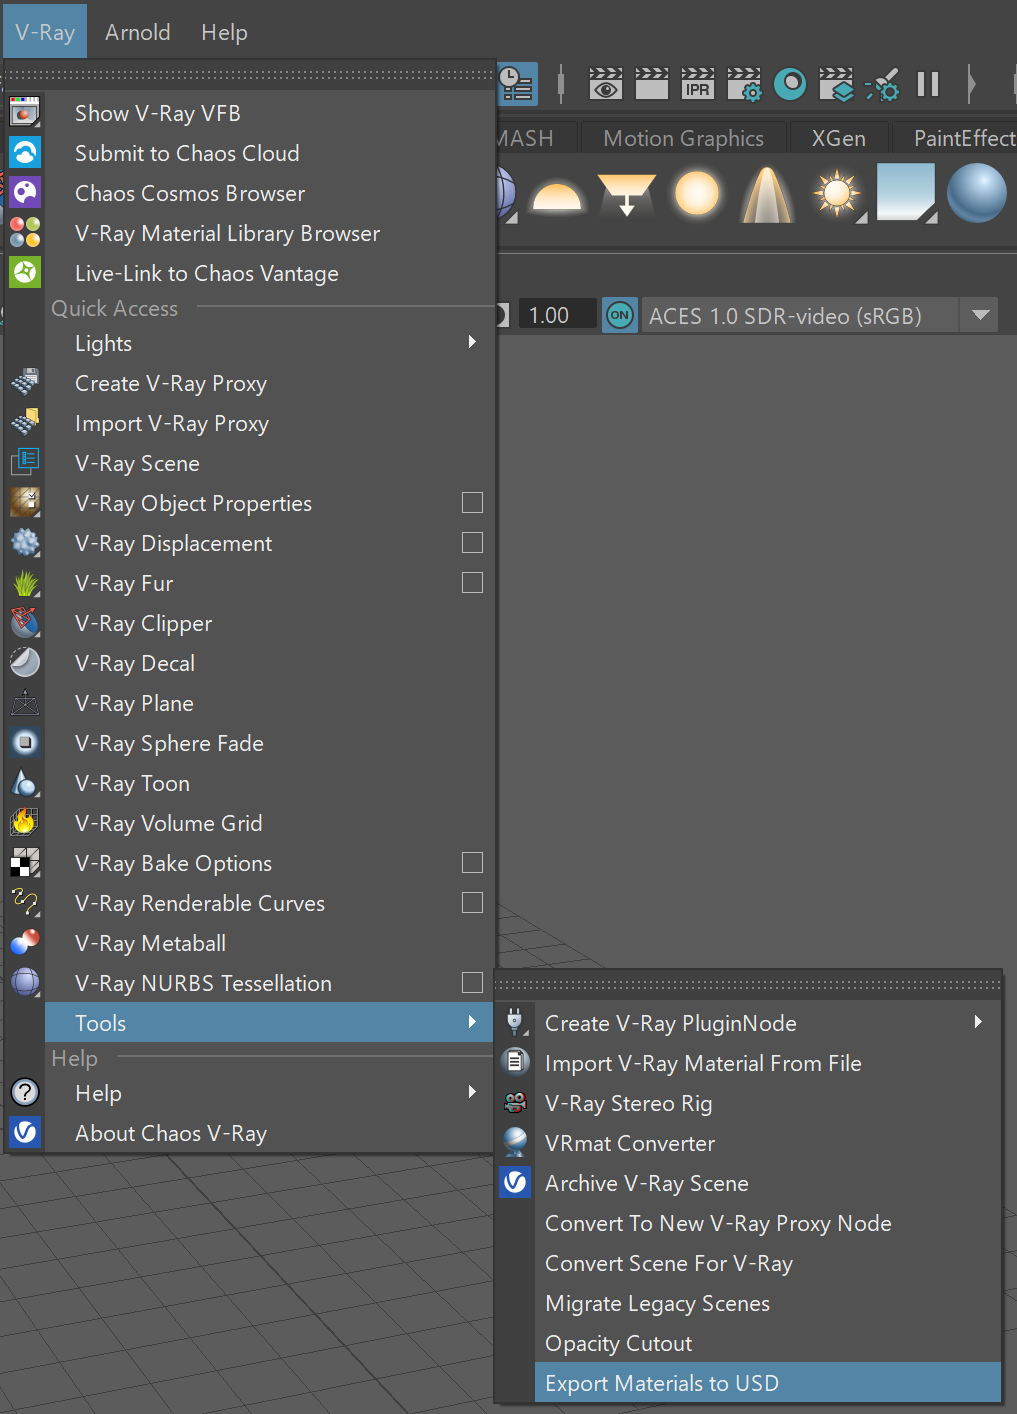Screen dimensions: 1017x1414
Task: Choose Opacity Cutout
Action: pyautogui.click(x=768, y=1343)
